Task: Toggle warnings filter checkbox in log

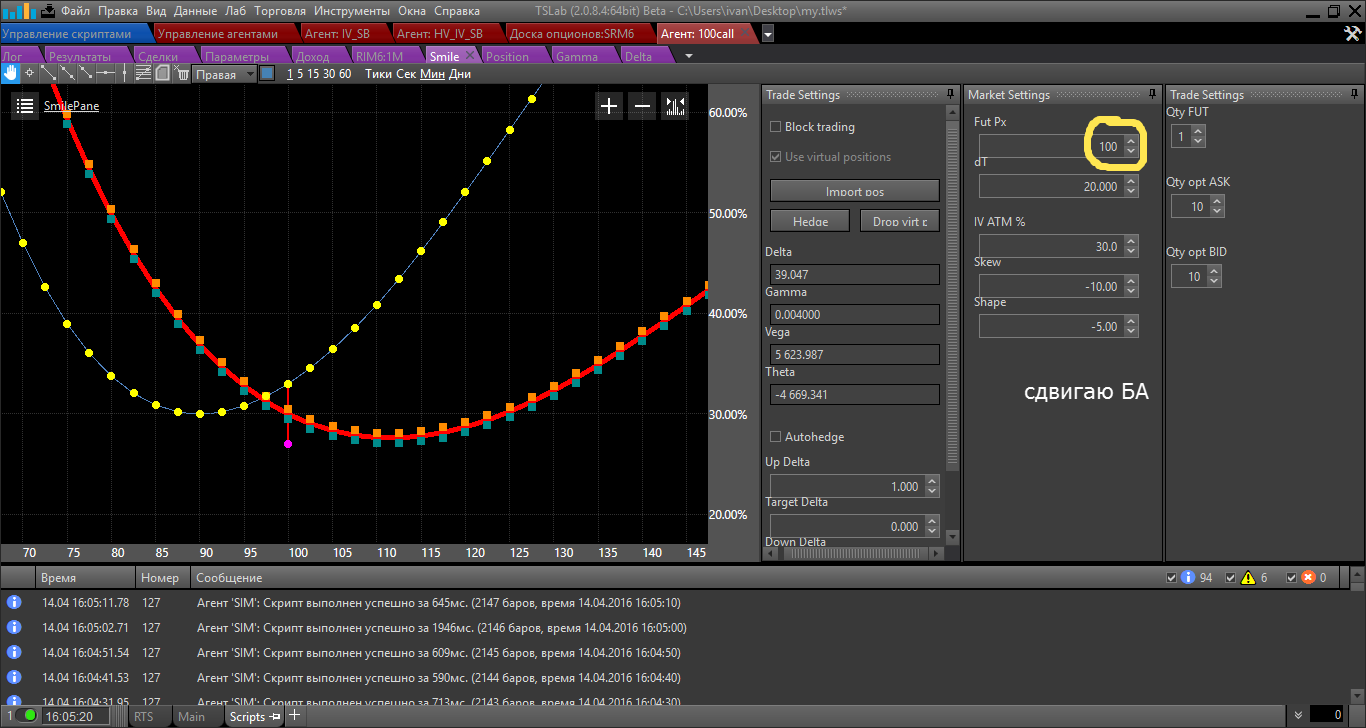Action: point(1232,578)
